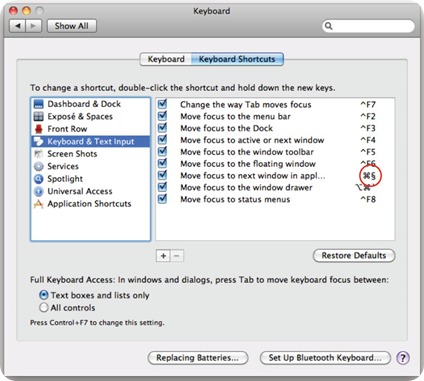
Task: Uncheck 'Change the way Tab moves focus'
Action: click(x=162, y=104)
